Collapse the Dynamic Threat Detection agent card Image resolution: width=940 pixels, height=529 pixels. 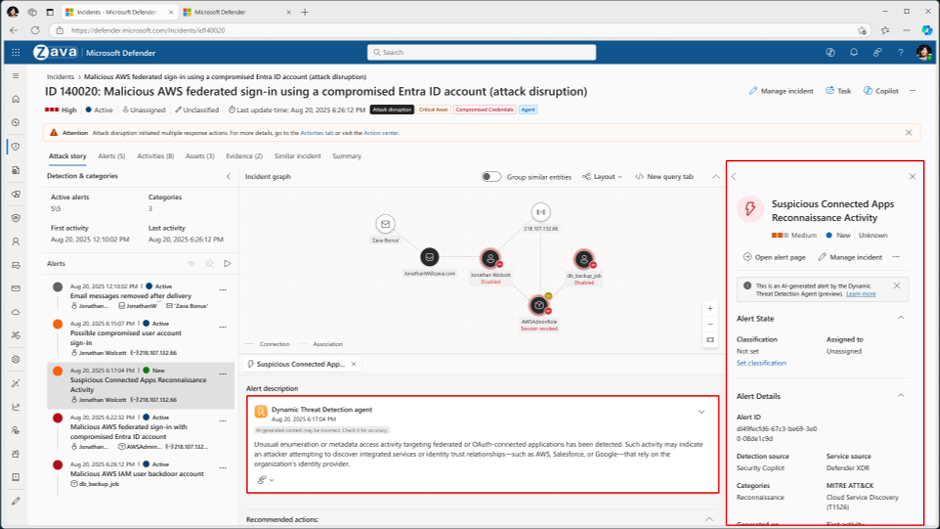point(701,412)
